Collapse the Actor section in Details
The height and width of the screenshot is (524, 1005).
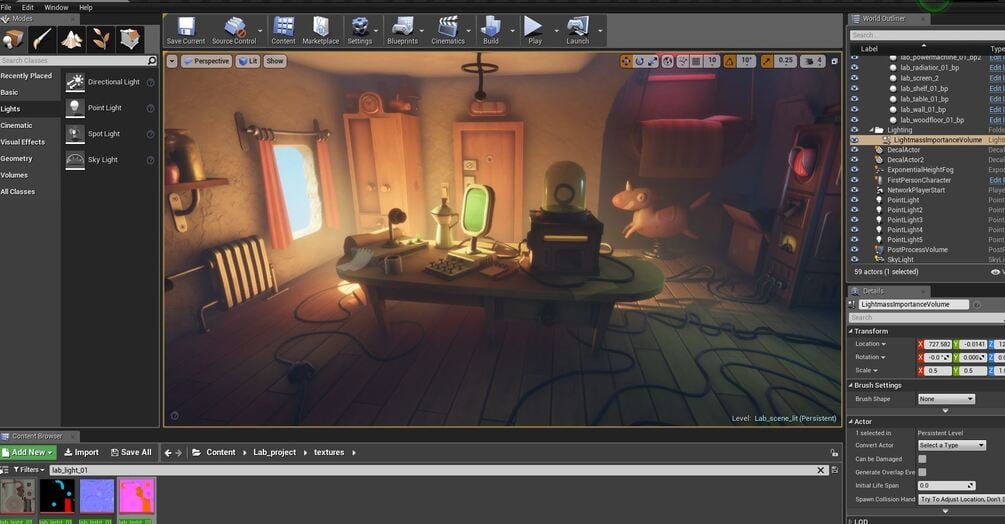point(851,422)
